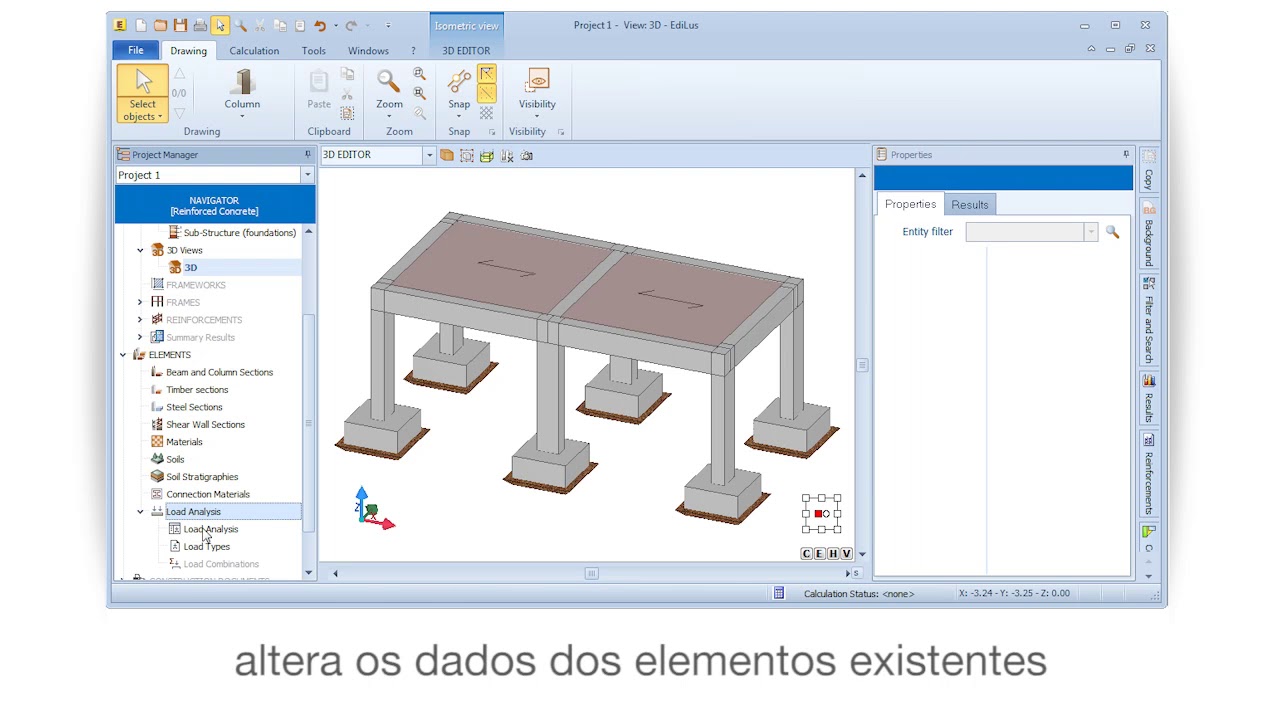Screen dimensions: 1280x720
Task: Open the Background side tab
Action: click(1149, 235)
